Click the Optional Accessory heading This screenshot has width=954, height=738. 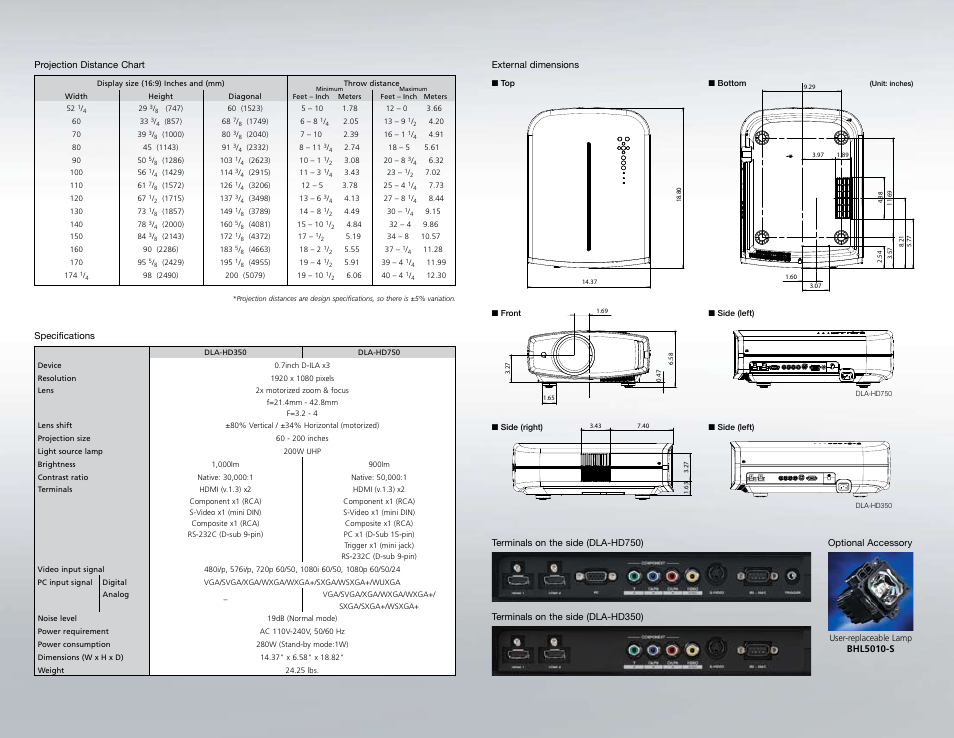click(869, 543)
